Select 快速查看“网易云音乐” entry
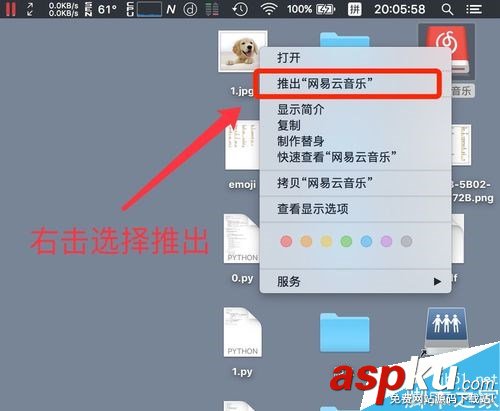The image size is (500, 411). pos(355,157)
